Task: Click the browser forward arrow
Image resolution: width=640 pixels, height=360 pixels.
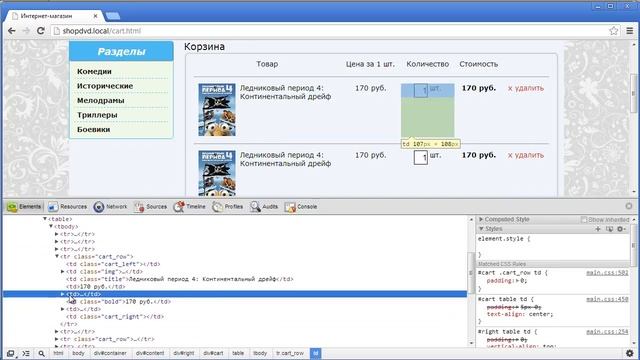Action: (26, 31)
